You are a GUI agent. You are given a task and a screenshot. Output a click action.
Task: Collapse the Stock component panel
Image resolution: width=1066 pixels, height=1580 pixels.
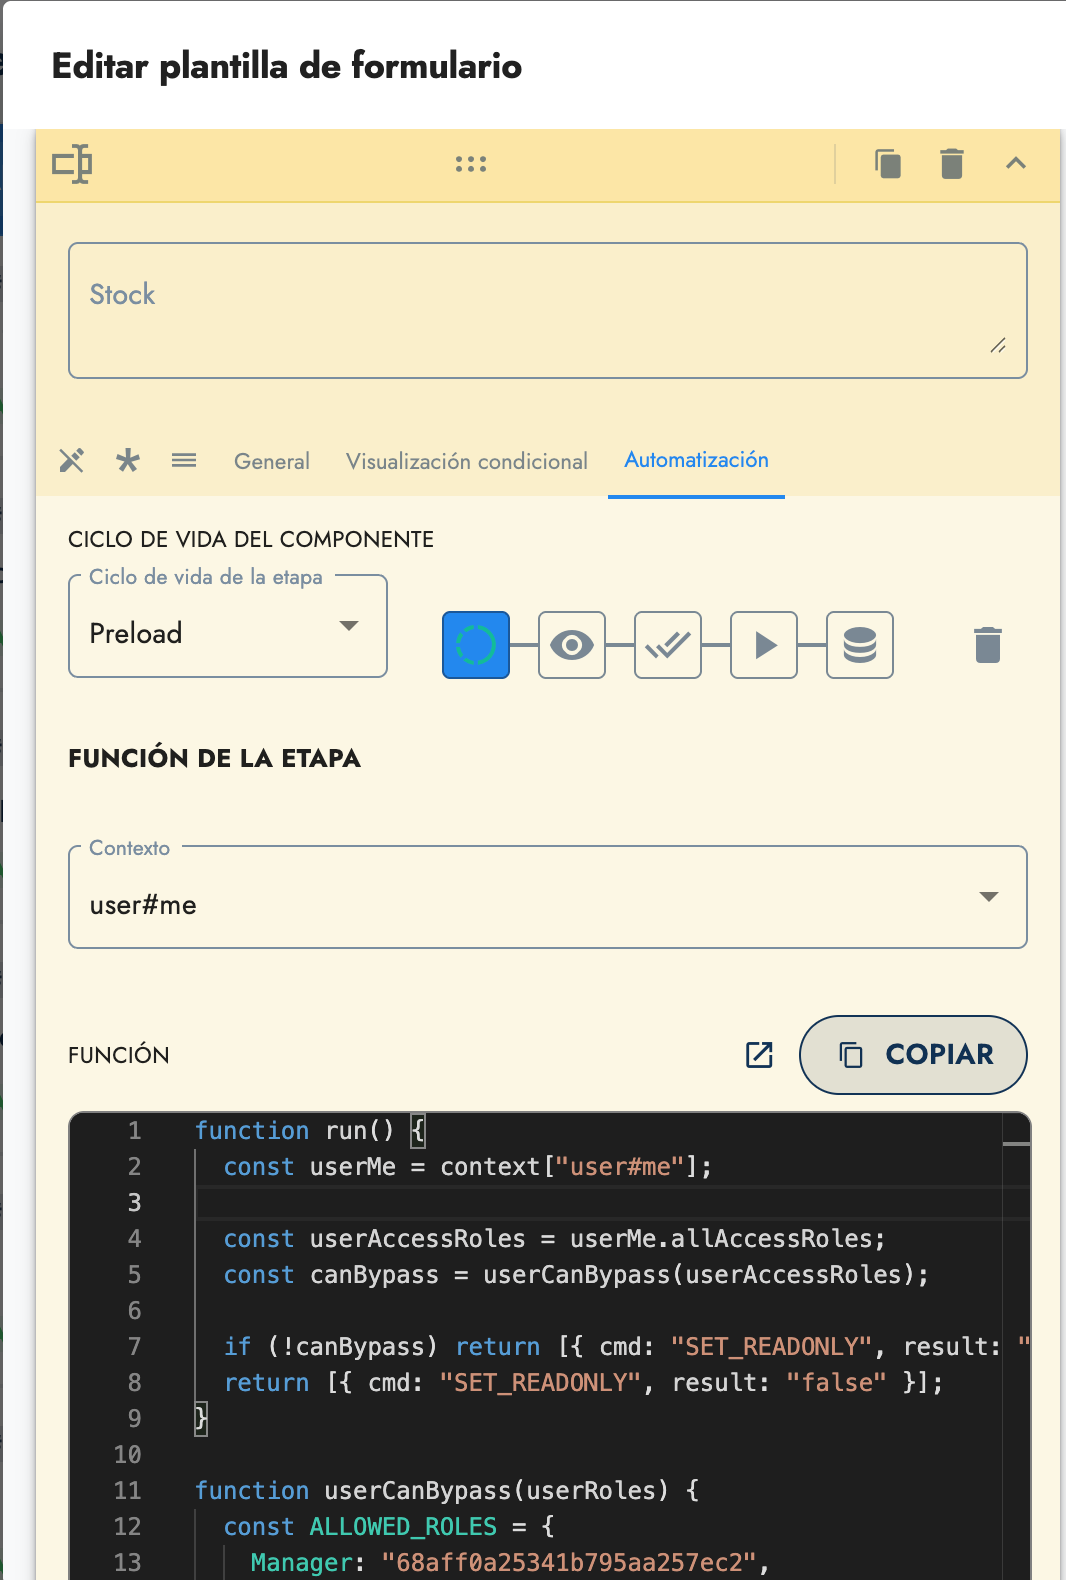[1015, 164]
